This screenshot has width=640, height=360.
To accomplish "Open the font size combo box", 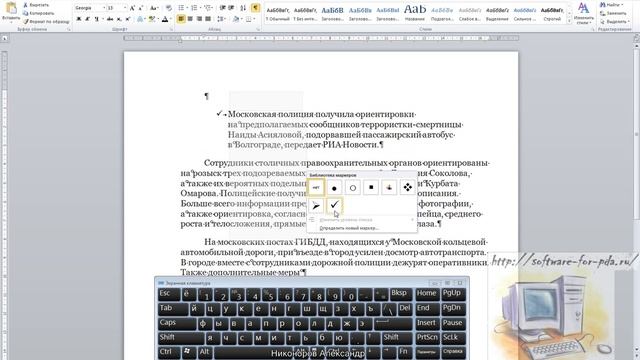I will tap(117, 8).
